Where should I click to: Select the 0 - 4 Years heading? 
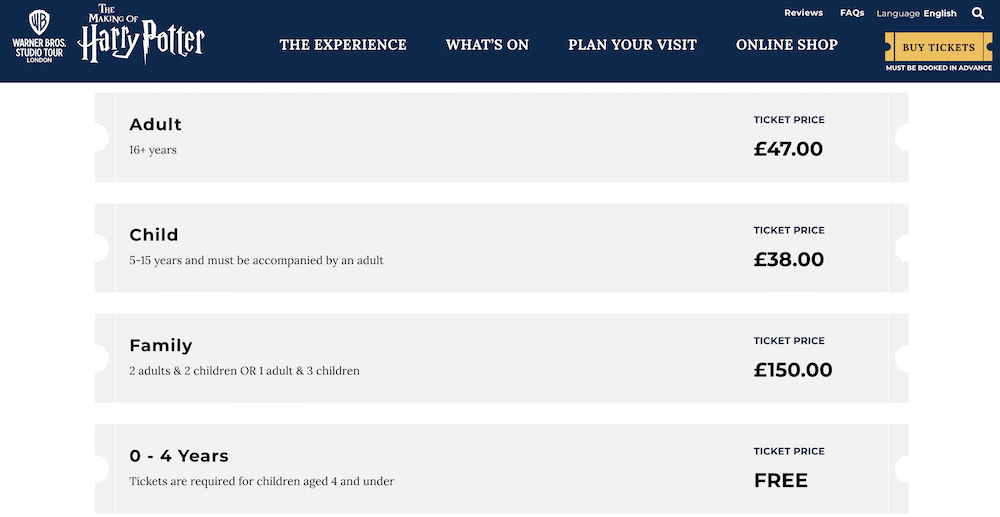click(179, 456)
